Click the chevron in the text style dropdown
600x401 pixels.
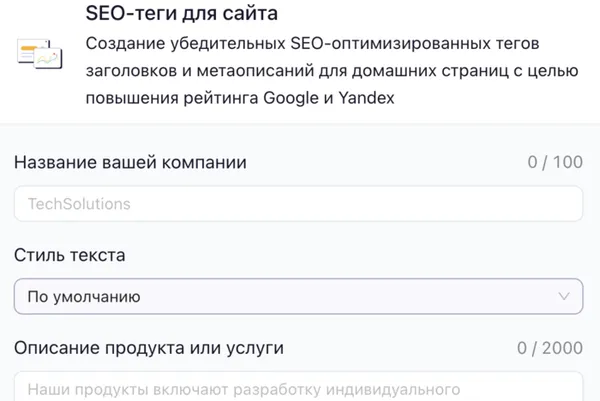tap(561, 296)
